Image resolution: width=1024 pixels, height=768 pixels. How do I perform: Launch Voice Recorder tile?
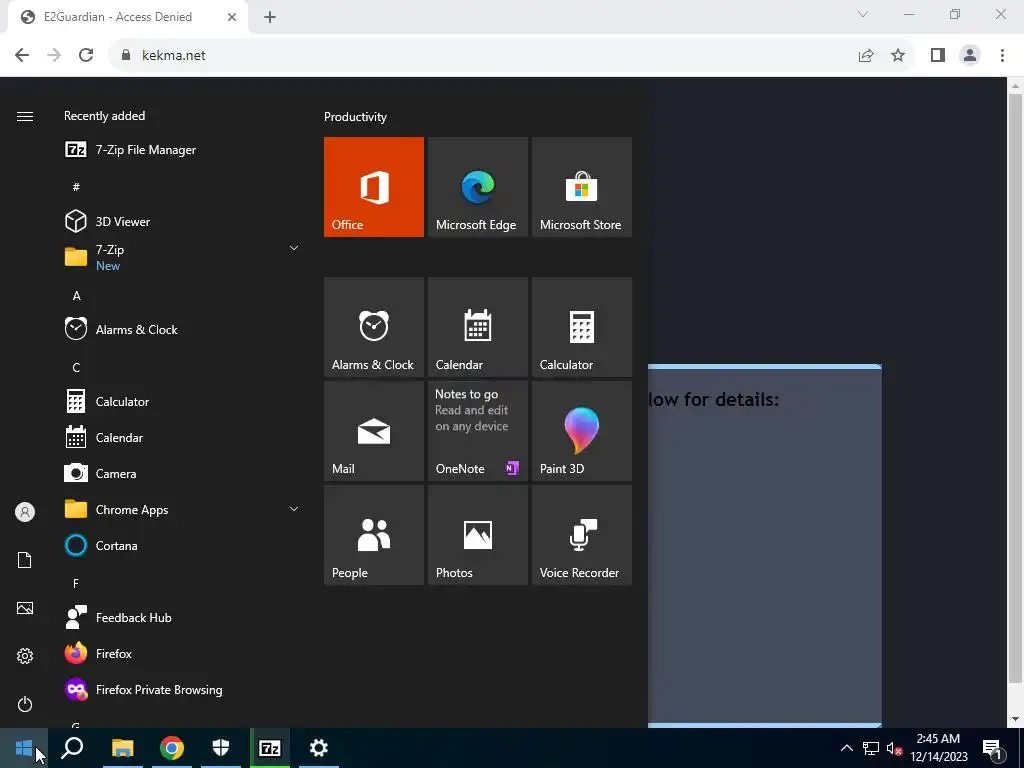(581, 535)
